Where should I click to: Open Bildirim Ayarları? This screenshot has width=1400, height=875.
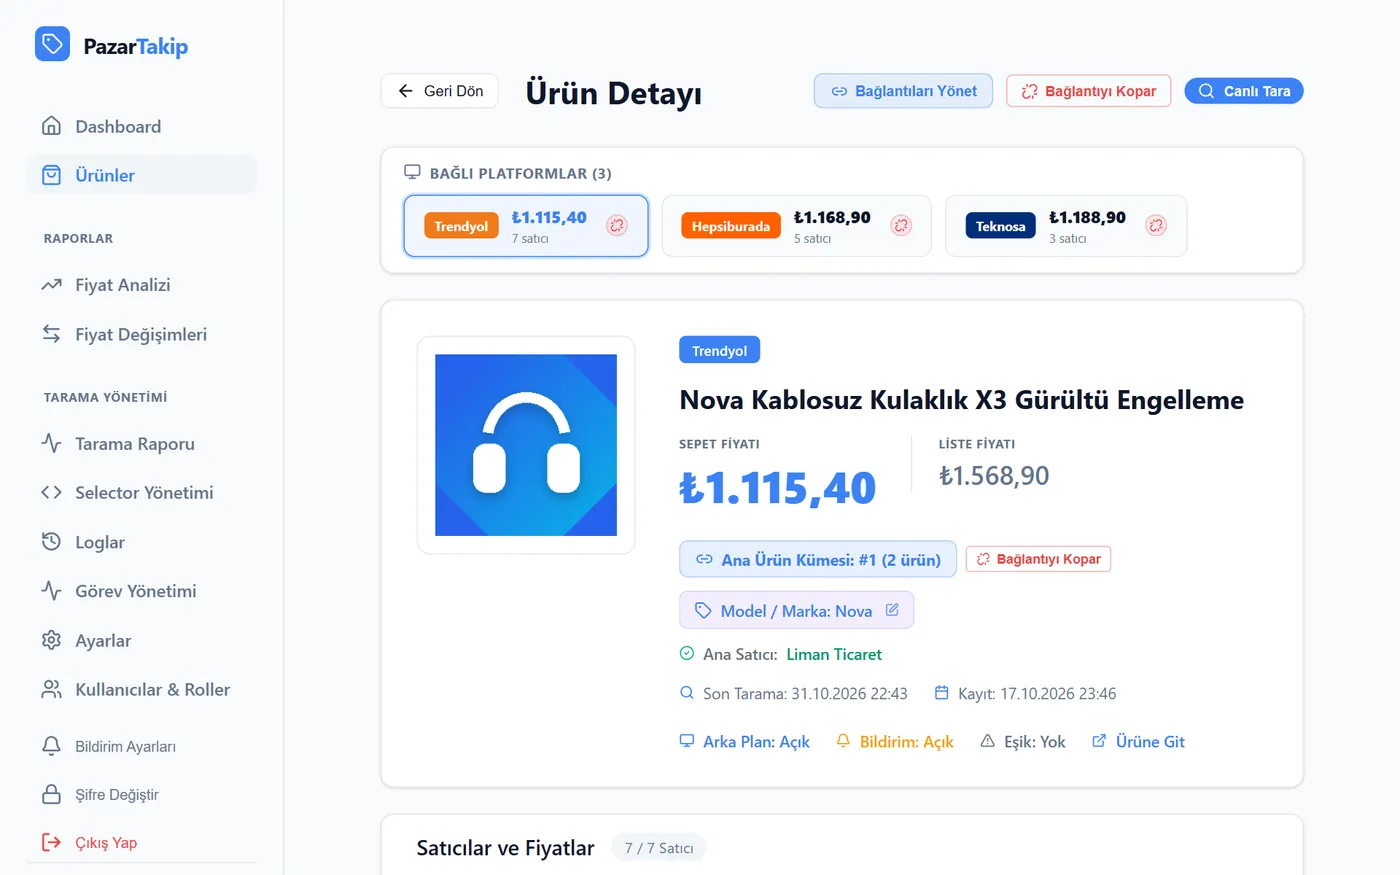coord(142,746)
